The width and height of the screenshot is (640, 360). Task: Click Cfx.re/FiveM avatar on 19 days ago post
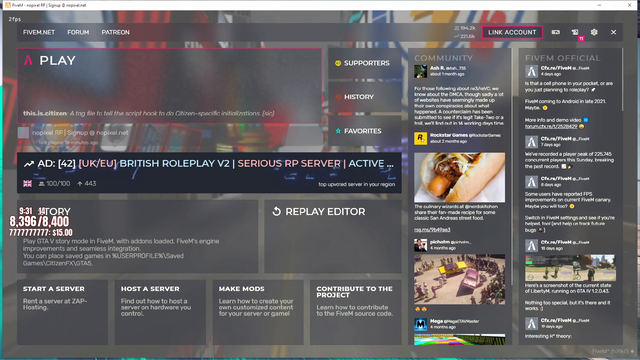click(x=531, y=324)
